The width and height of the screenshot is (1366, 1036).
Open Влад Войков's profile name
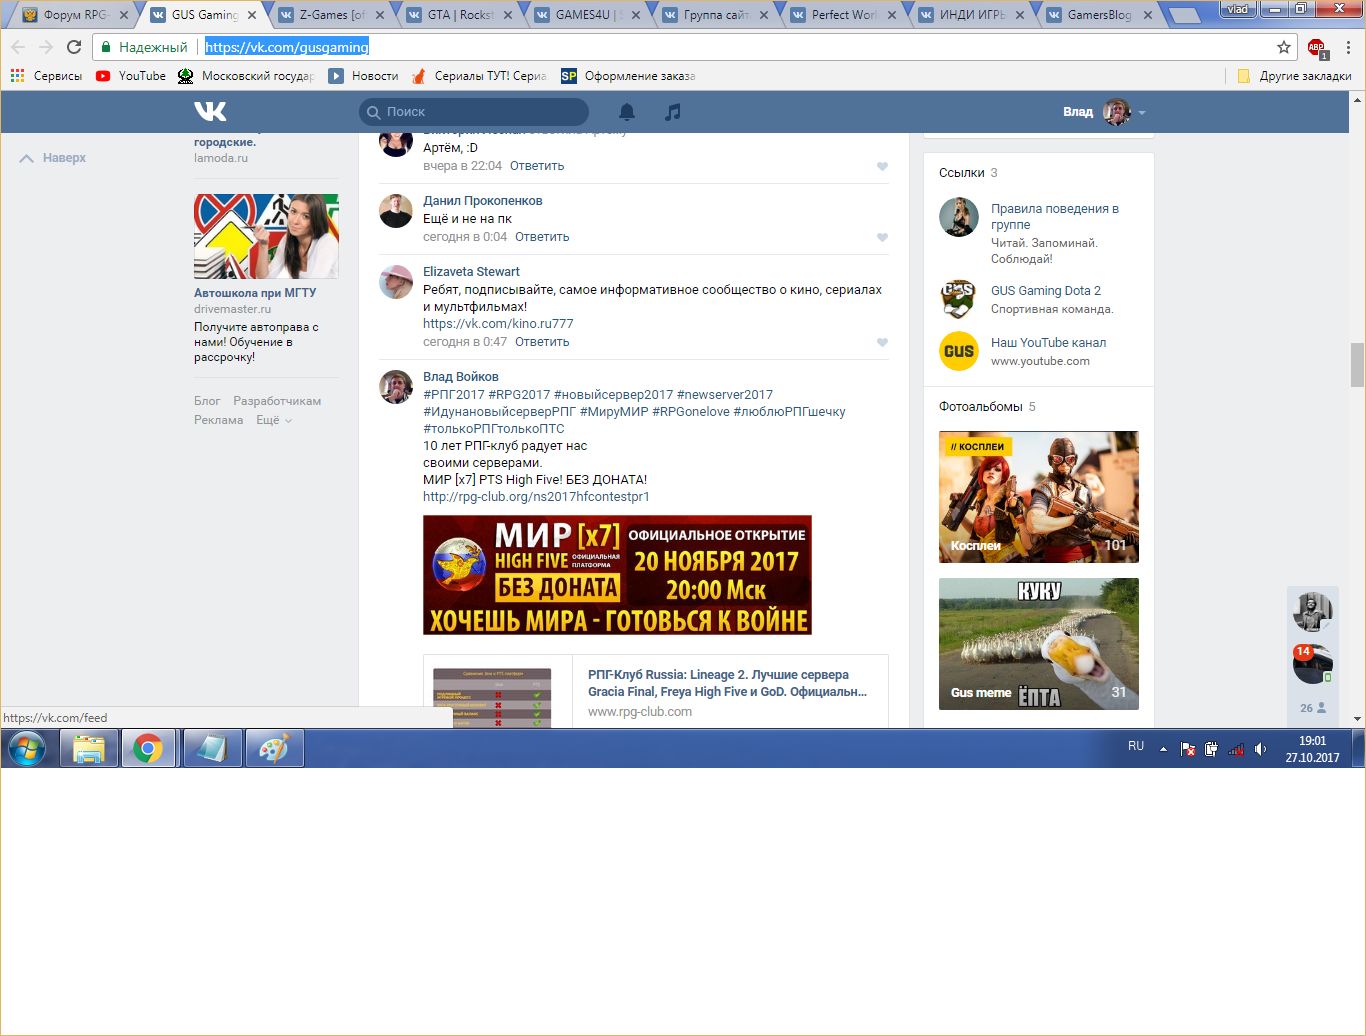pyautogui.click(x=461, y=377)
